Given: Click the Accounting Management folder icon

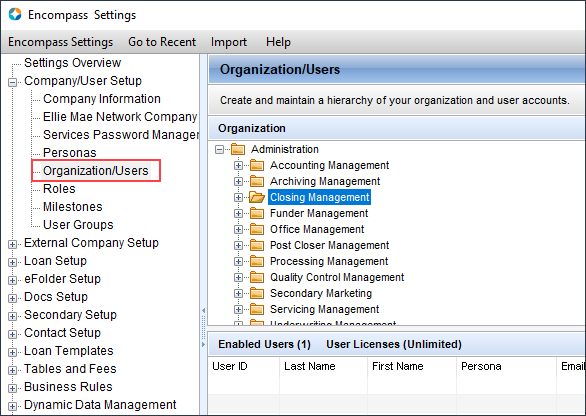Looking at the screenshot, I should tap(257, 165).
